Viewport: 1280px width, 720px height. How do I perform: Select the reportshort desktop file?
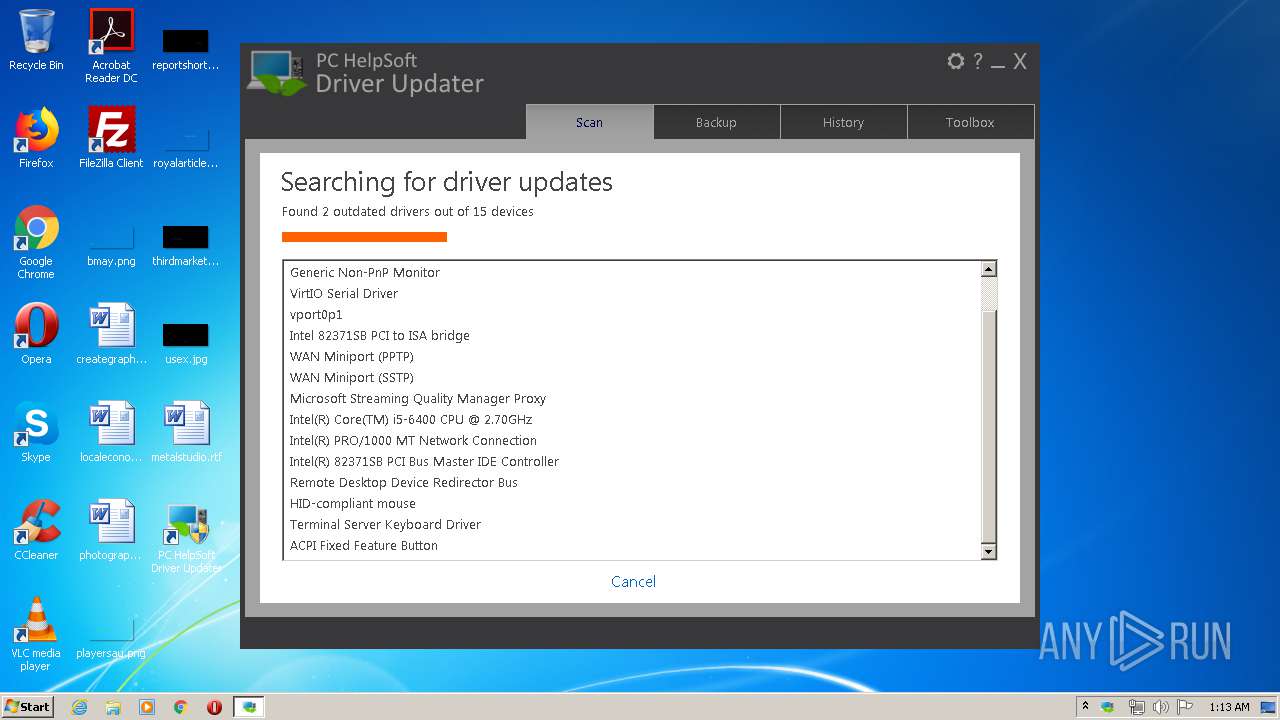pos(186,49)
